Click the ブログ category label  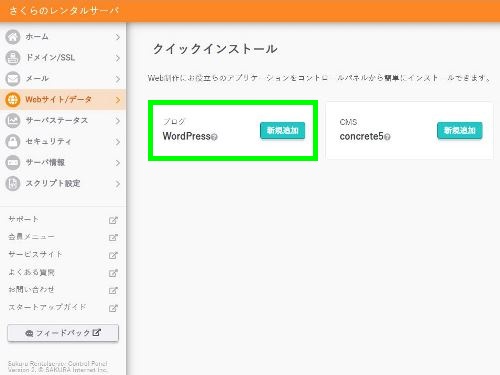(174, 121)
